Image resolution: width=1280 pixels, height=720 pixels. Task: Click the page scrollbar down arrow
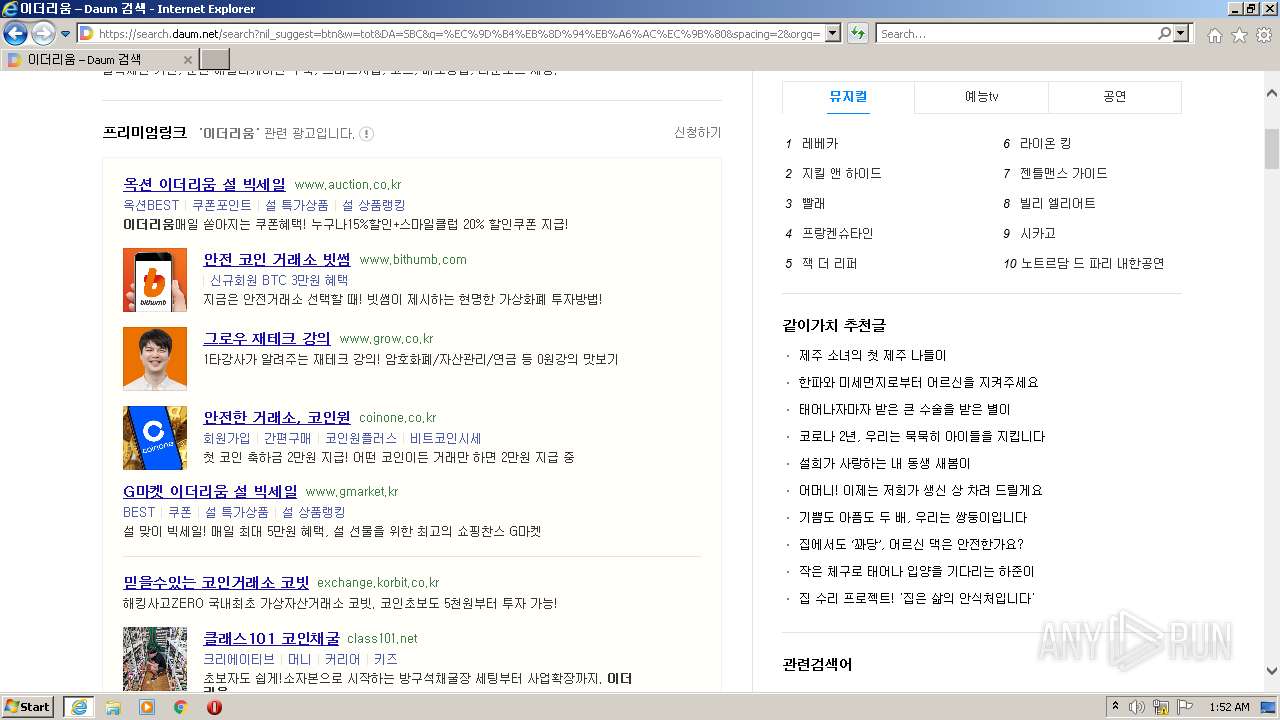tap(1272, 671)
